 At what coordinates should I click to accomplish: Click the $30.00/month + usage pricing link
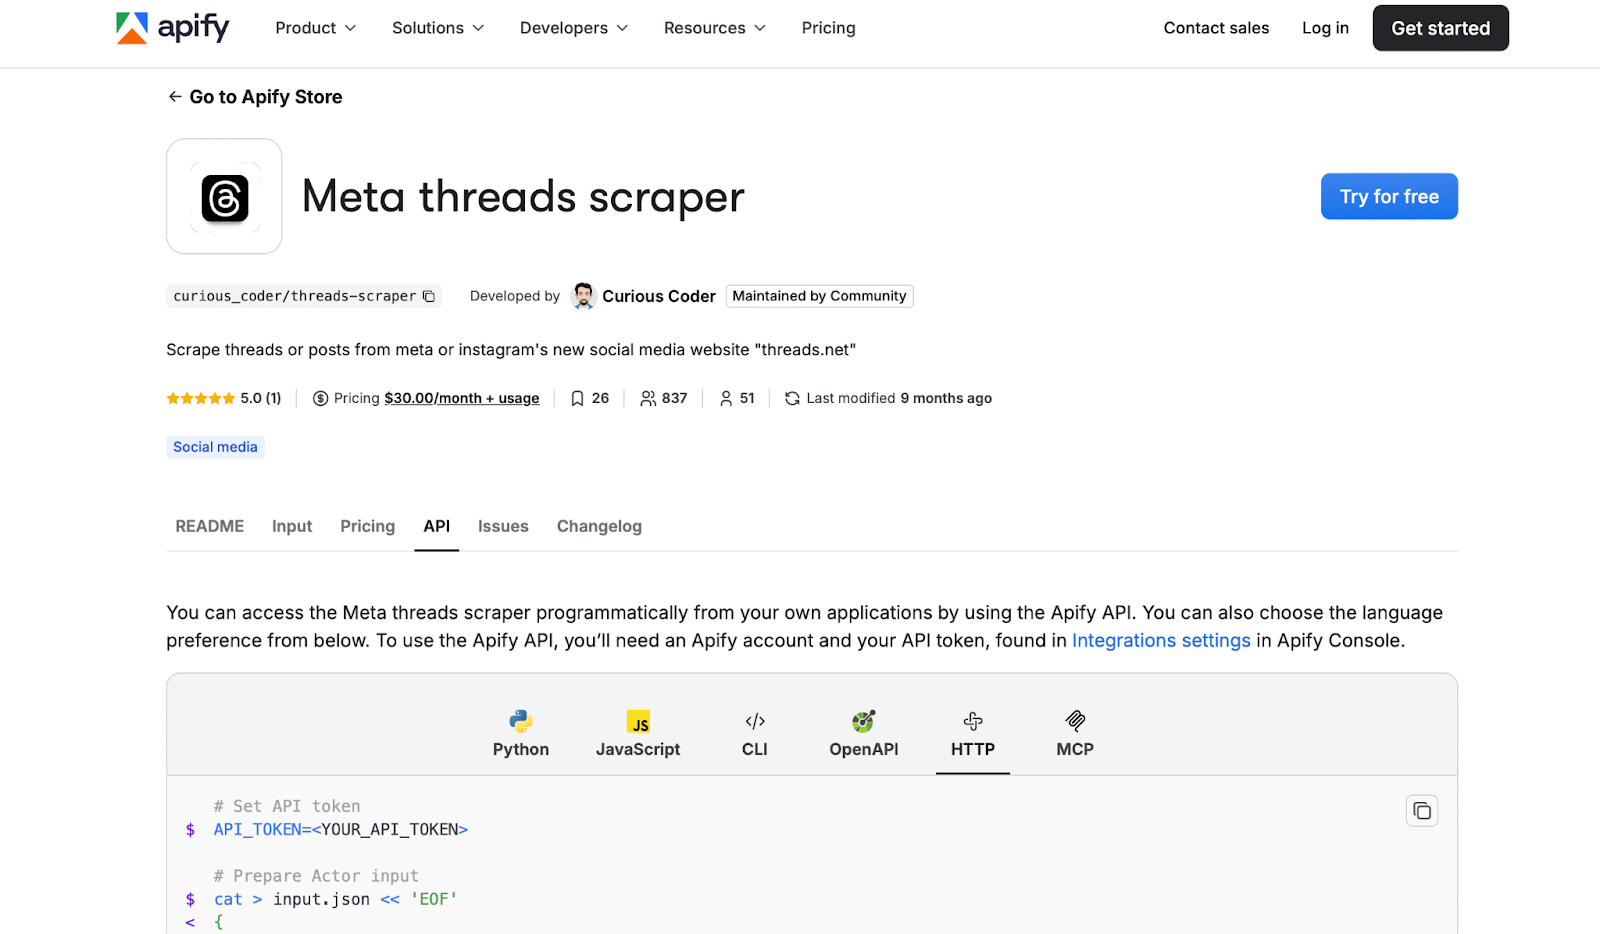(462, 398)
